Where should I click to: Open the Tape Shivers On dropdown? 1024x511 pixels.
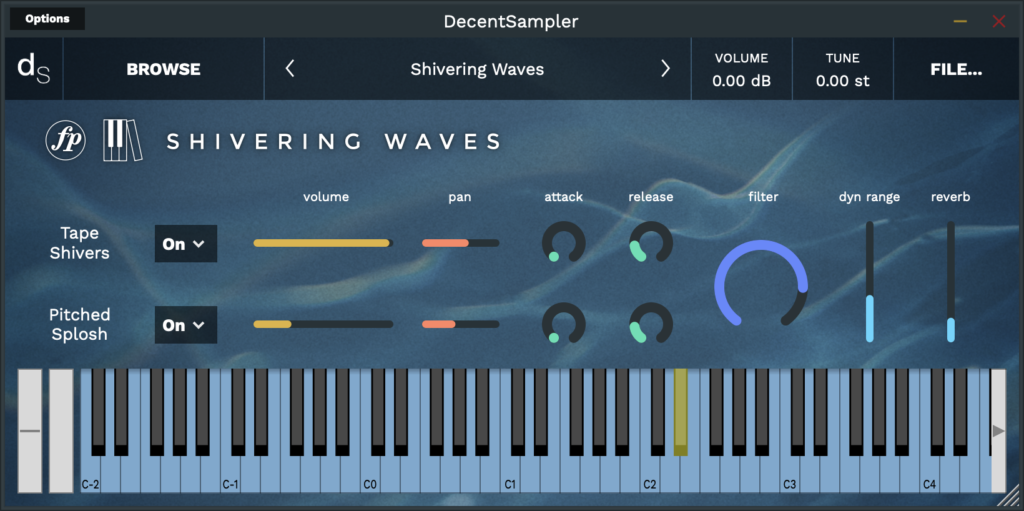point(185,244)
